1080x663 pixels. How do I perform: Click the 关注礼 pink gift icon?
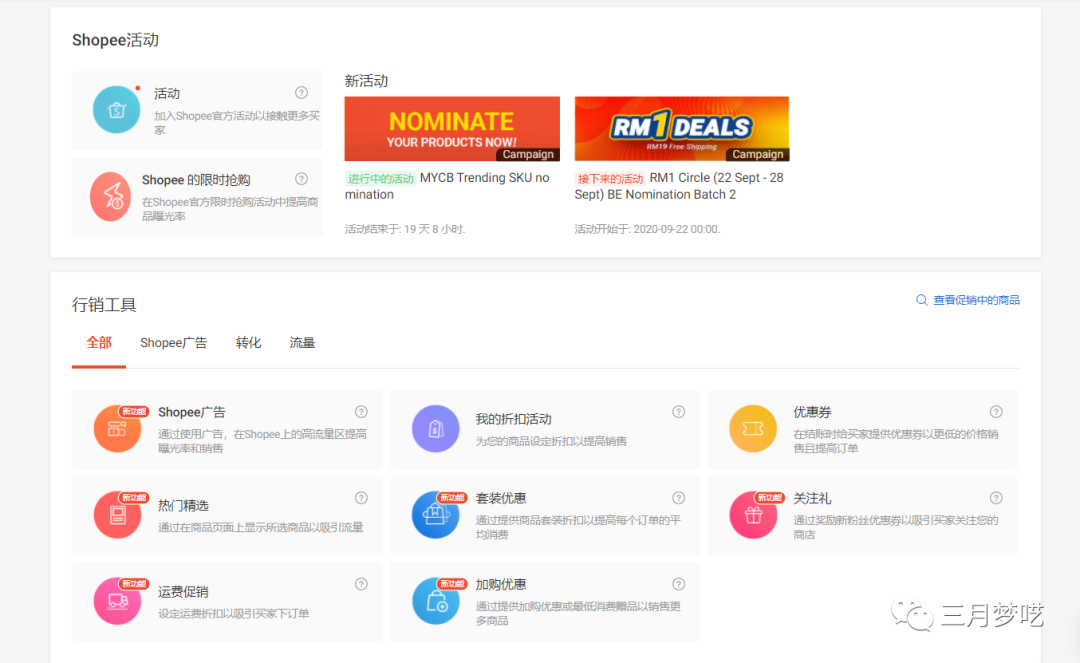pyautogui.click(x=753, y=515)
